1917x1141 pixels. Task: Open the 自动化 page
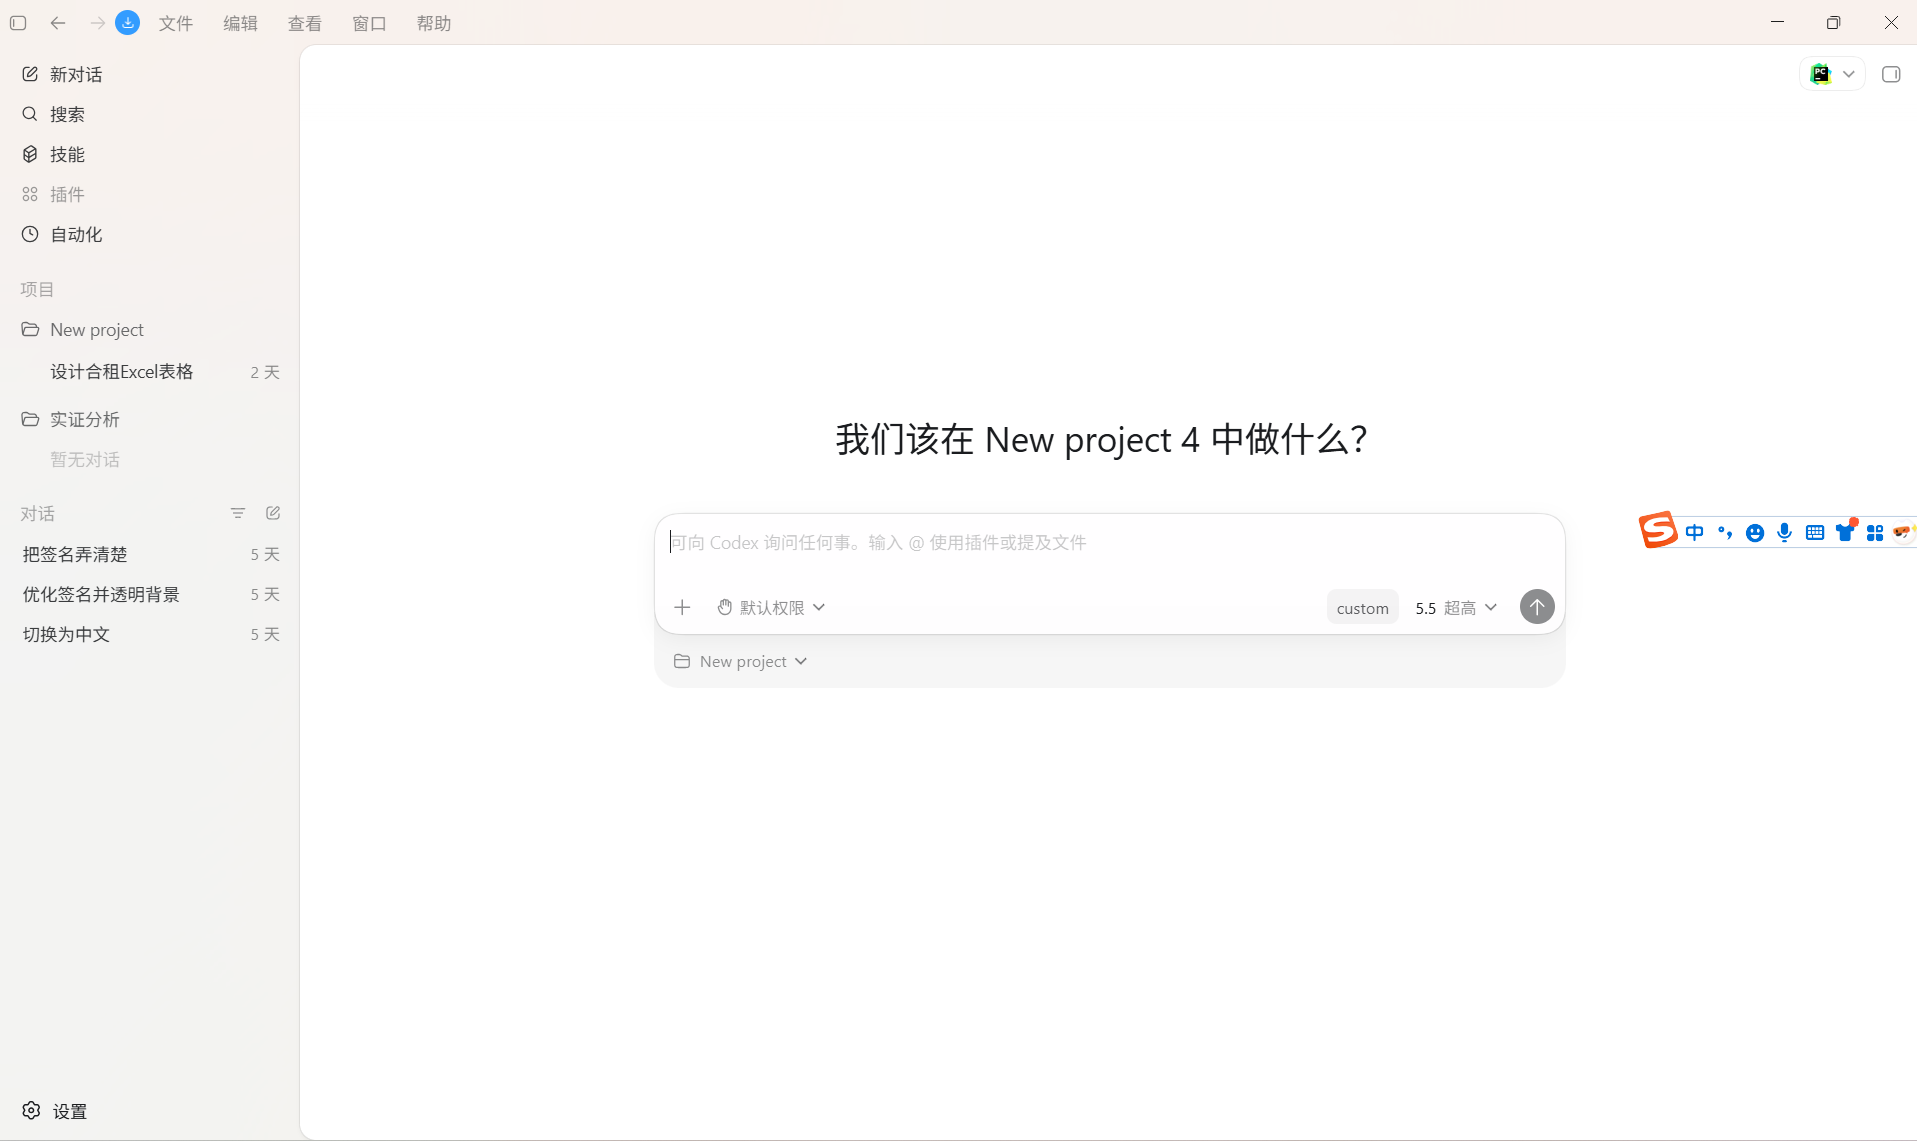pos(150,234)
